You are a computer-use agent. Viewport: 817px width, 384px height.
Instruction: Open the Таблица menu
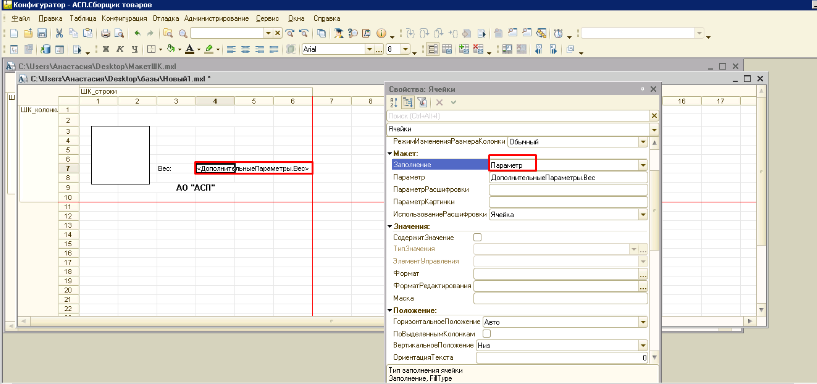(82, 18)
